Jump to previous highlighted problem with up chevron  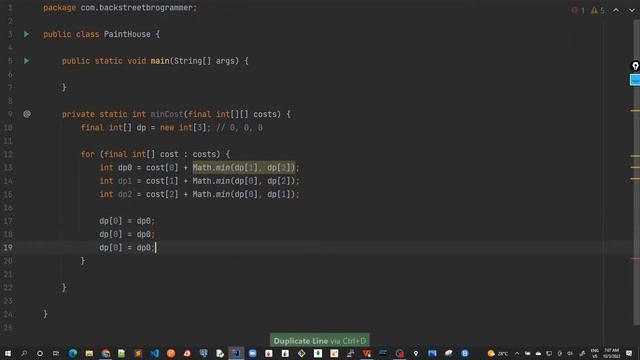point(616,10)
